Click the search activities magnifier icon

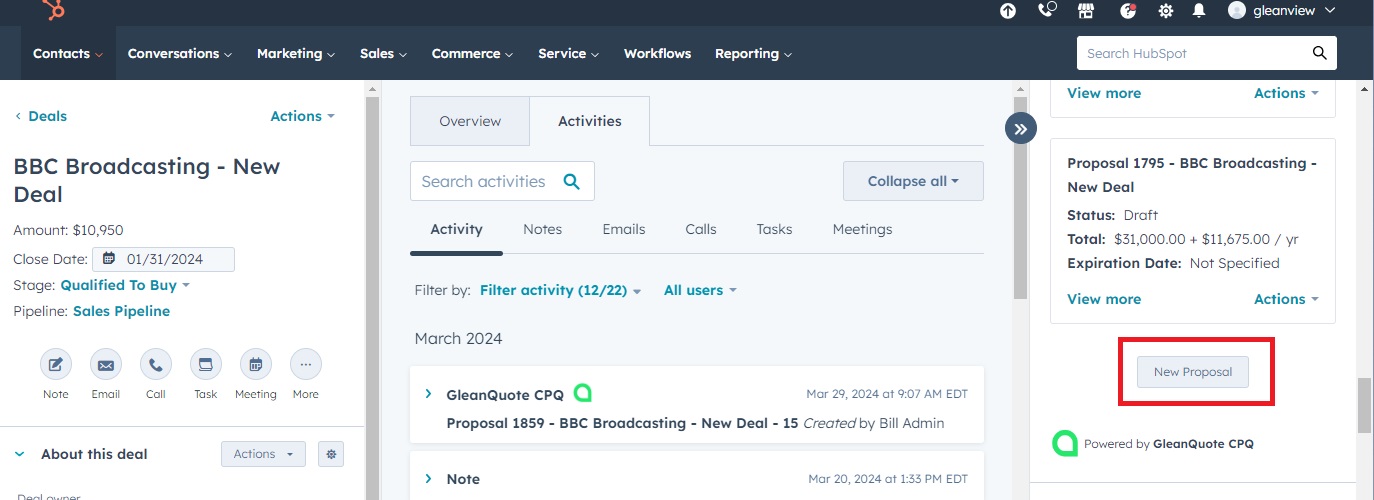click(x=572, y=181)
